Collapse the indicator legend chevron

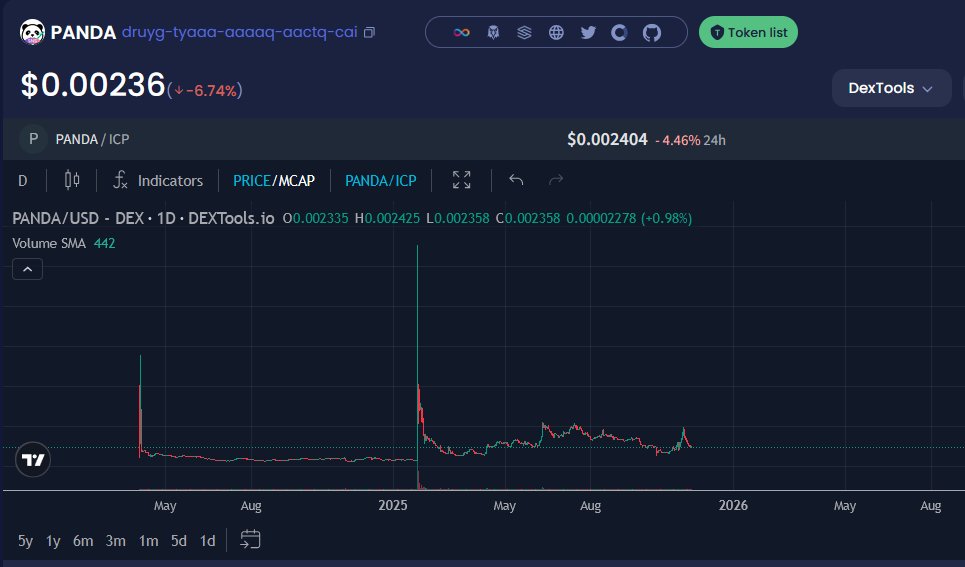pyautogui.click(x=28, y=269)
